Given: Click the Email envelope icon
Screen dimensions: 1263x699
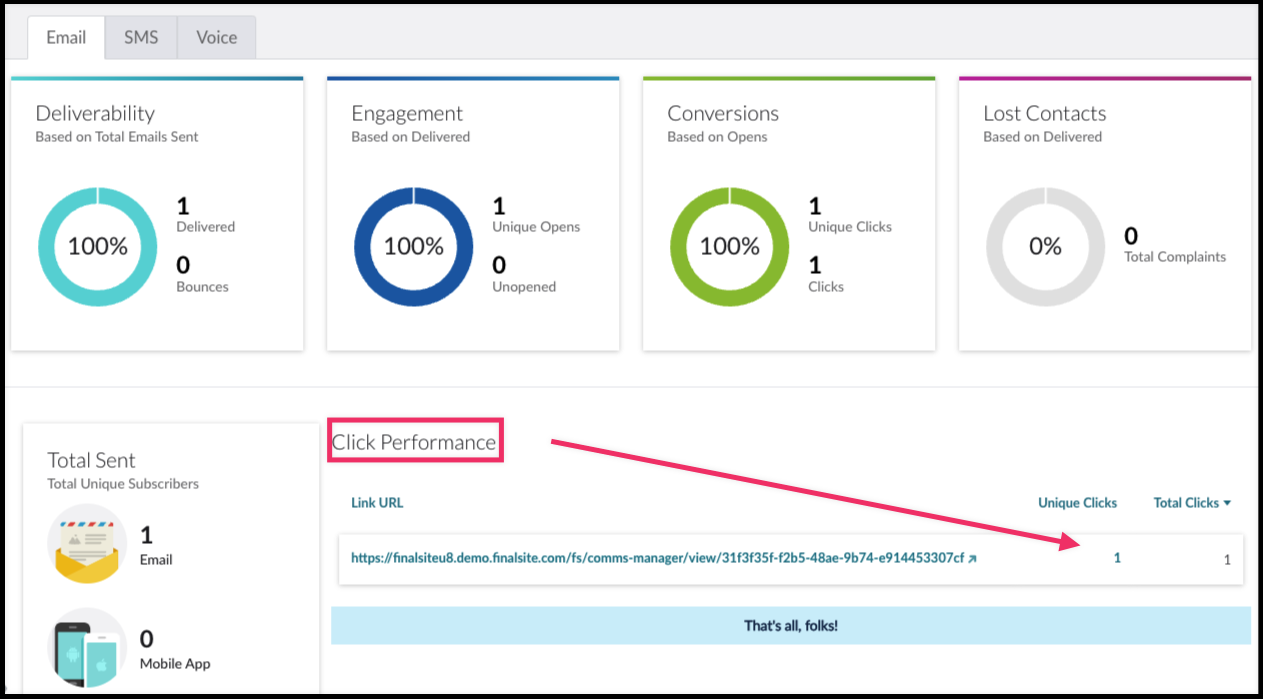Looking at the screenshot, I should [x=87, y=544].
